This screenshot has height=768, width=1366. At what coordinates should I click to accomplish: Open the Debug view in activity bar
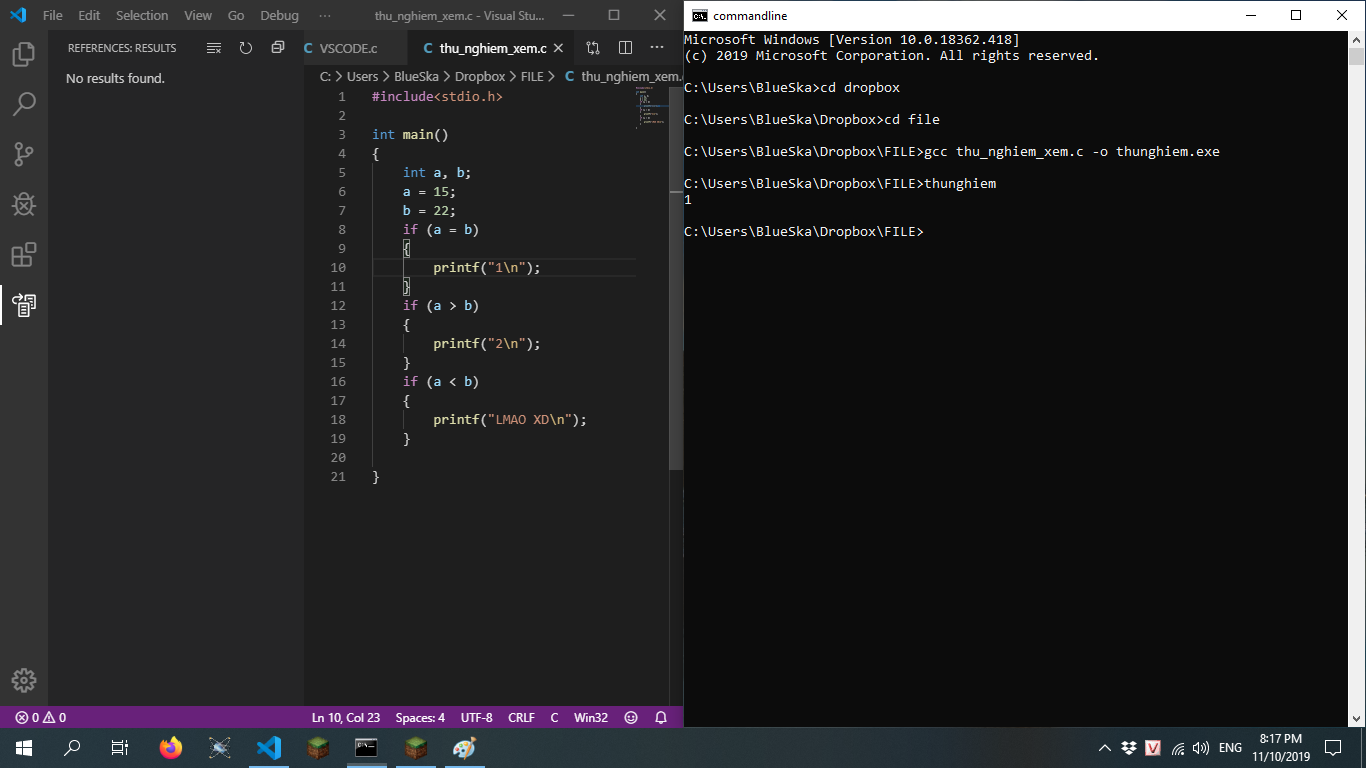pyautogui.click(x=24, y=204)
